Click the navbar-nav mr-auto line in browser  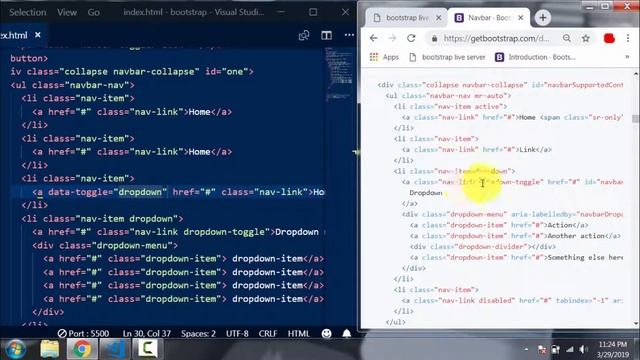(x=448, y=96)
